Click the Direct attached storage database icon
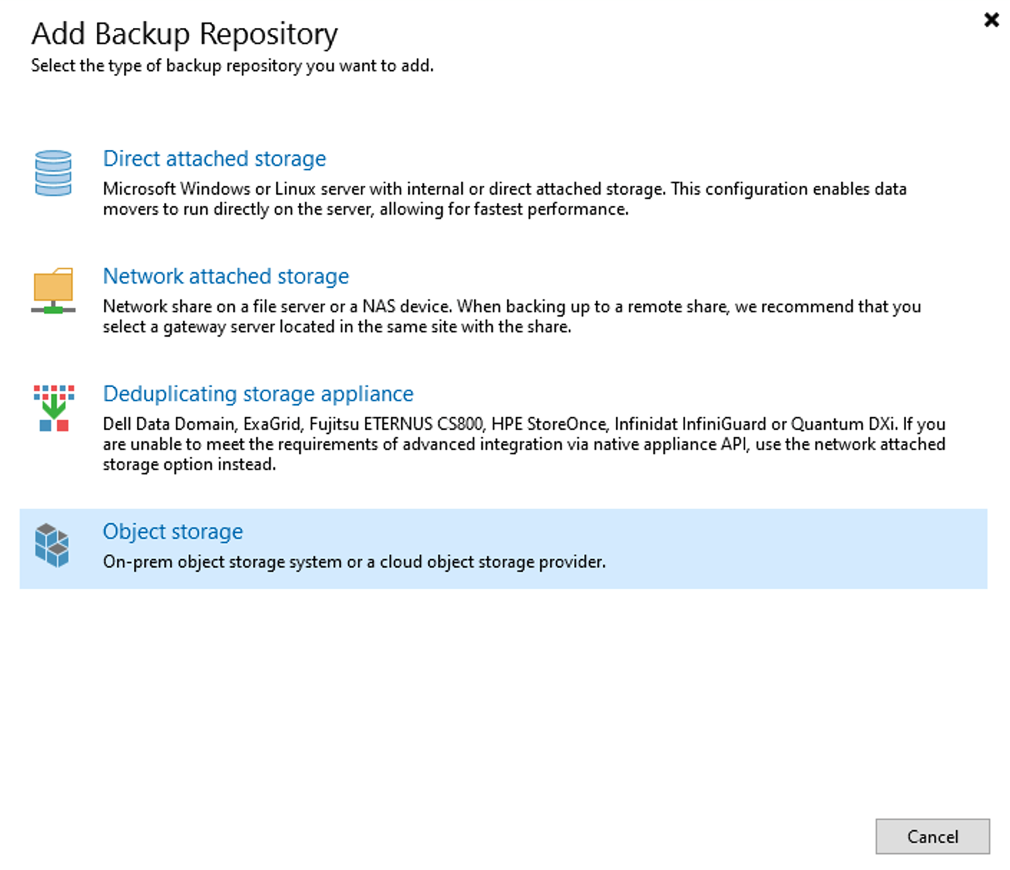Image resolution: width=1010 pixels, height=870 pixels. coord(53,173)
